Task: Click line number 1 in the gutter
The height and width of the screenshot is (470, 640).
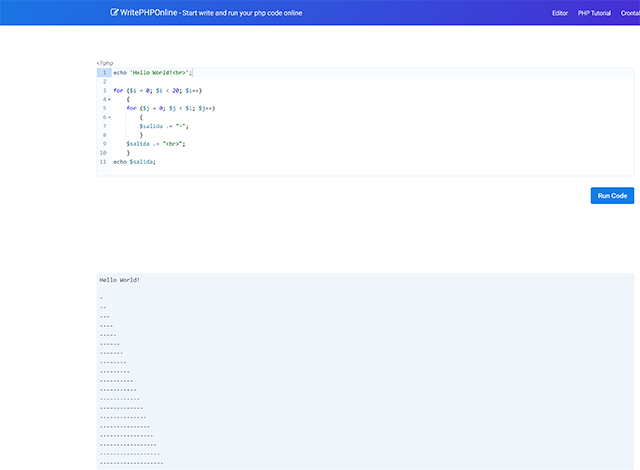Action: [x=104, y=72]
